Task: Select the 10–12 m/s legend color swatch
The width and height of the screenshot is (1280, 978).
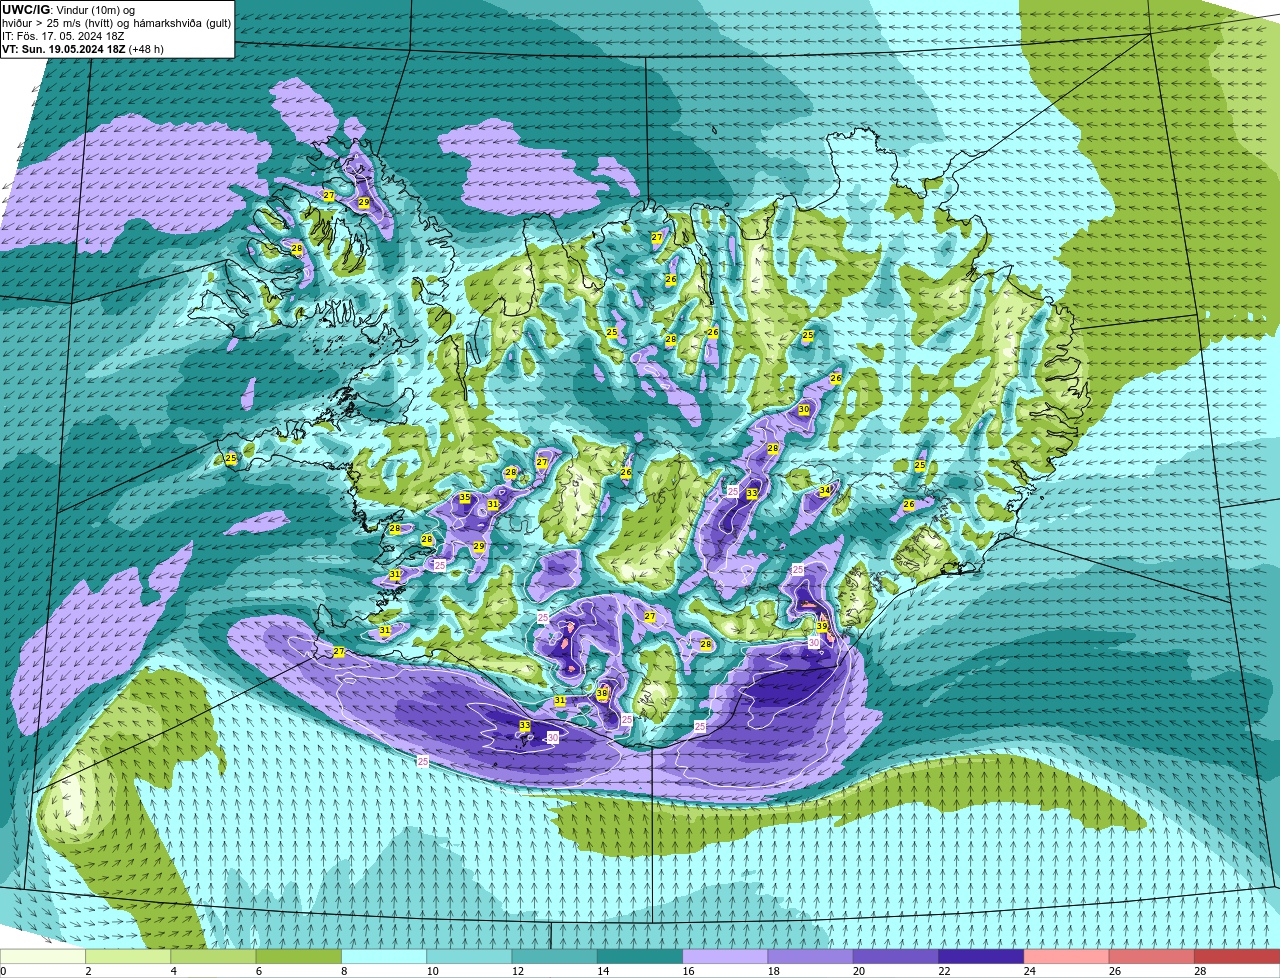Action: pyautogui.click(x=470, y=957)
